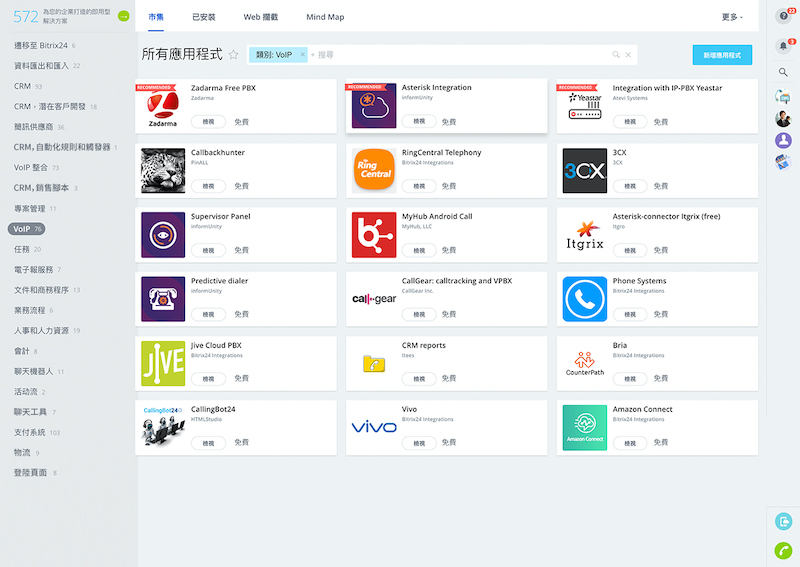
Task: Open the help question mark icon
Action: pos(784,16)
